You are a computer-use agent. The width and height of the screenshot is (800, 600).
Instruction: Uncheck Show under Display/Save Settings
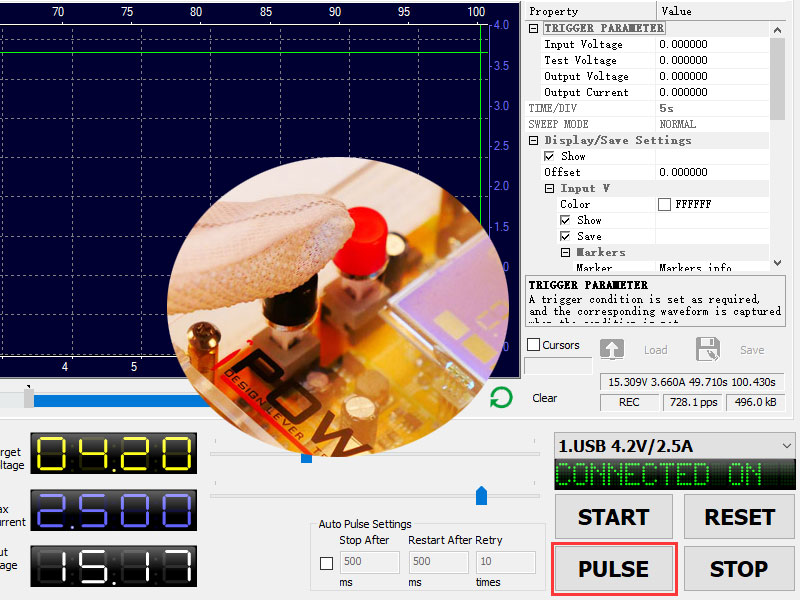549,157
